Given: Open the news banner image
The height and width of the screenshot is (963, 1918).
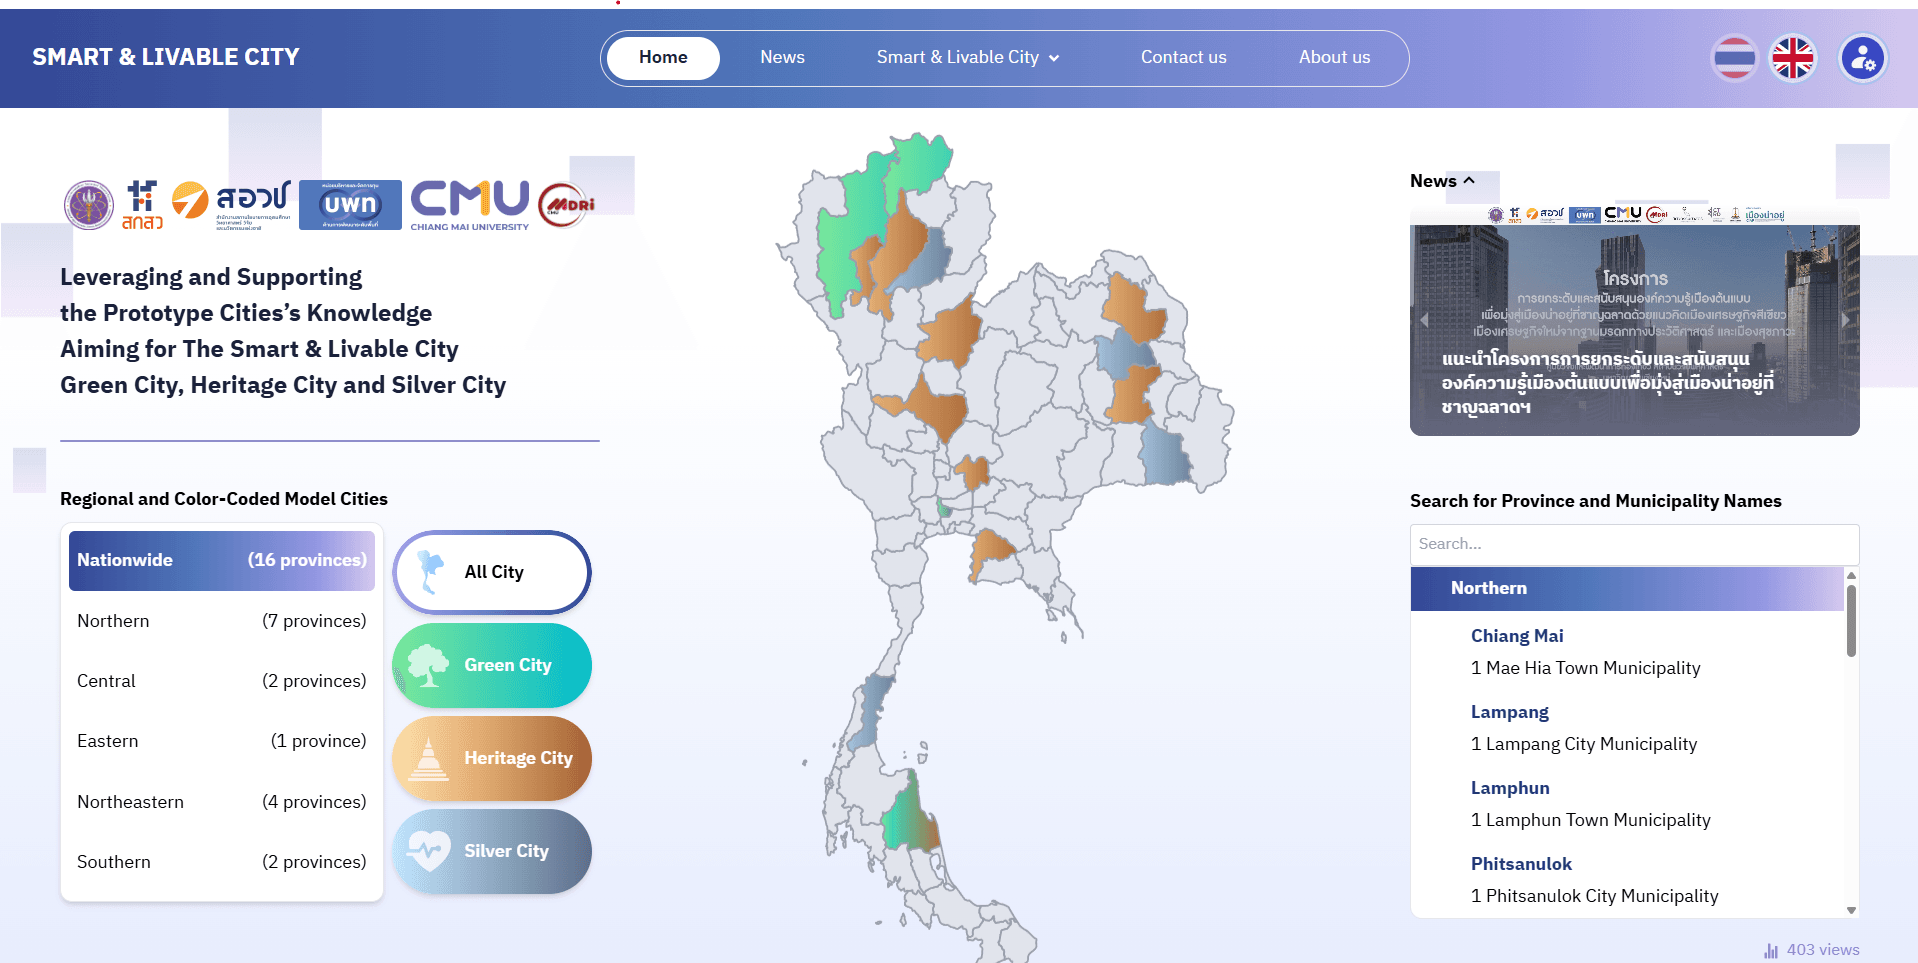Looking at the screenshot, I should [1634, 320].
